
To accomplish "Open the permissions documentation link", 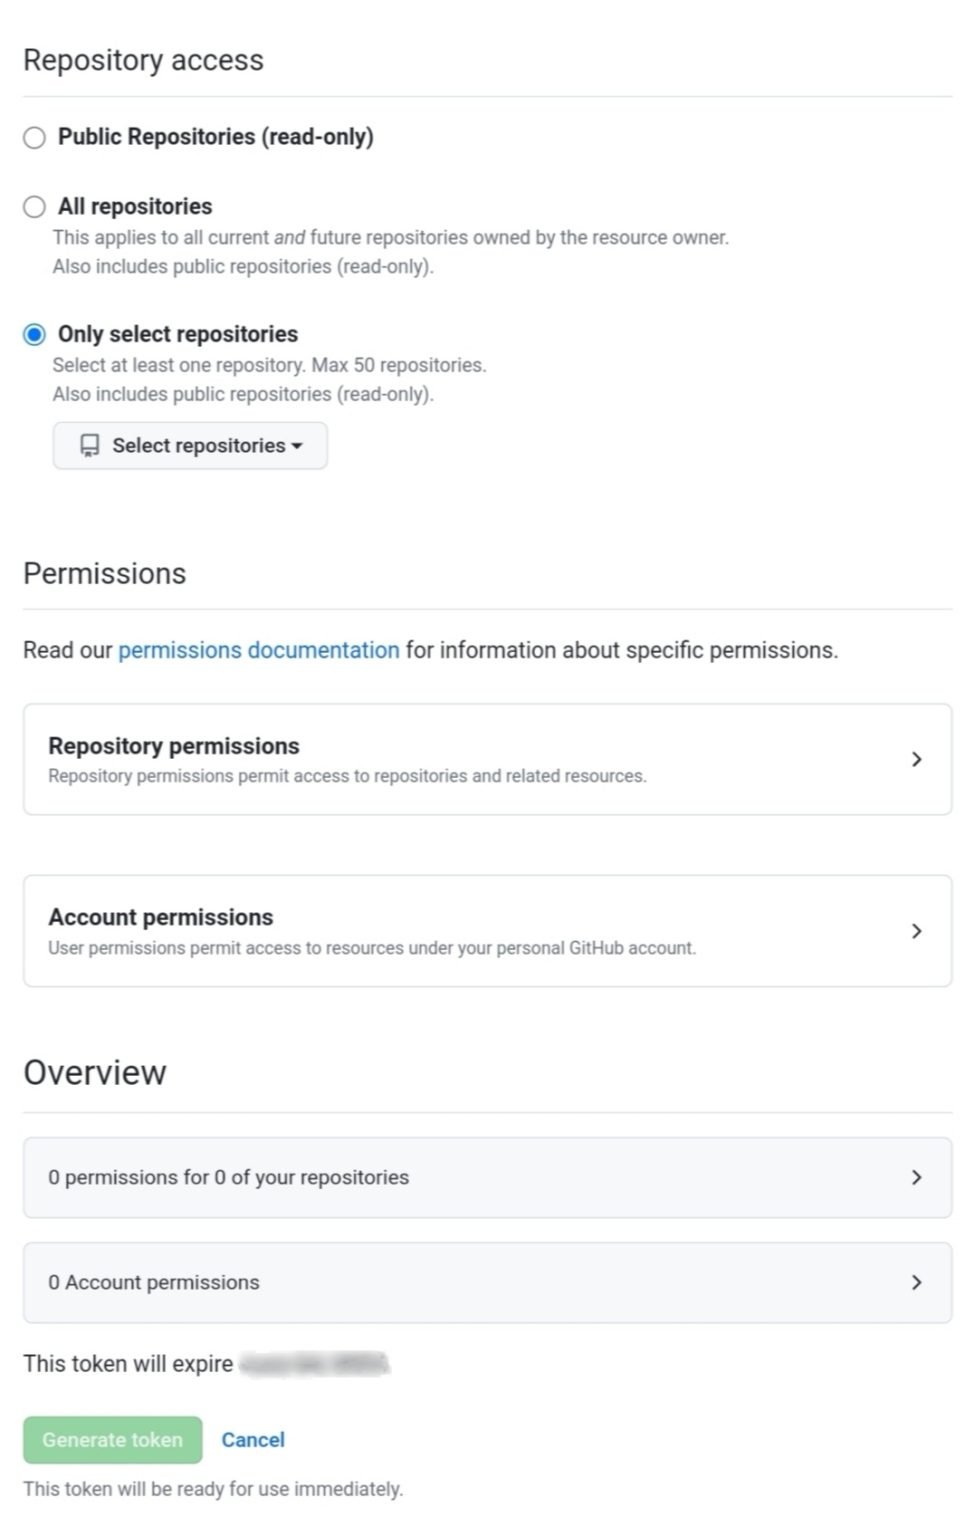I will point(258,650).
